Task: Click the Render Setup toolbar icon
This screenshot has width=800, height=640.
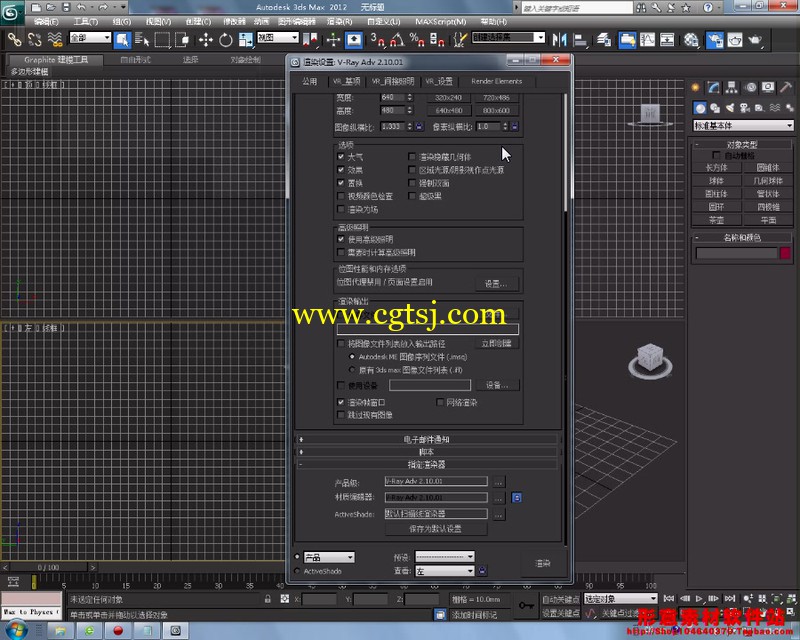Action: [x=714, y=39]
